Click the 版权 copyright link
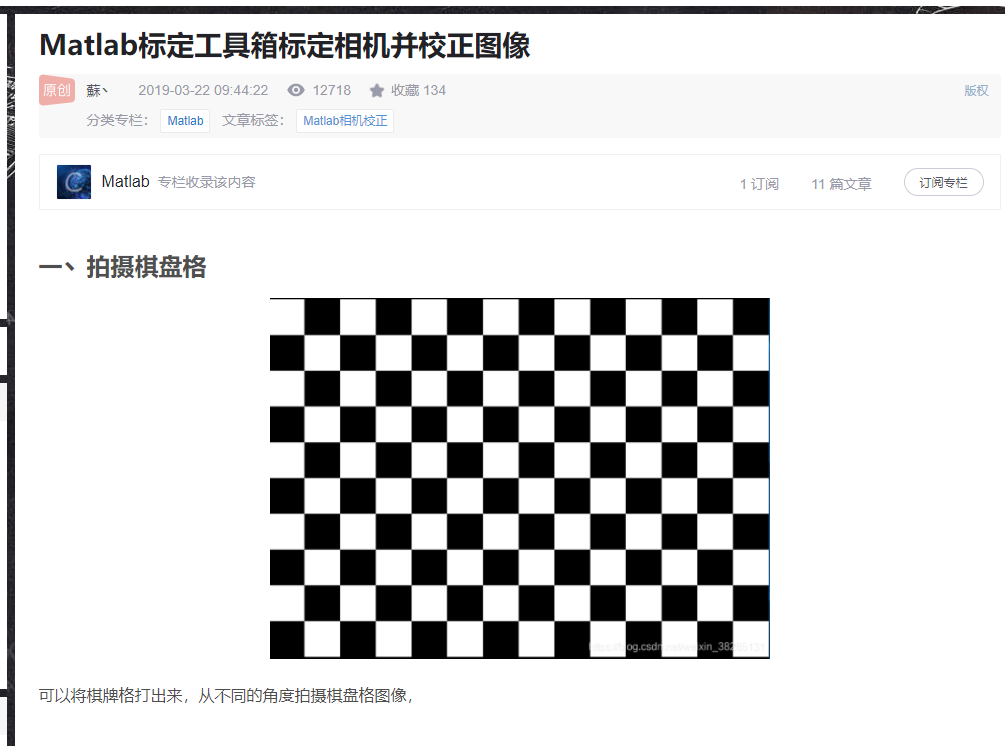Screen dimensions: 1005x746 coord(975,90)
